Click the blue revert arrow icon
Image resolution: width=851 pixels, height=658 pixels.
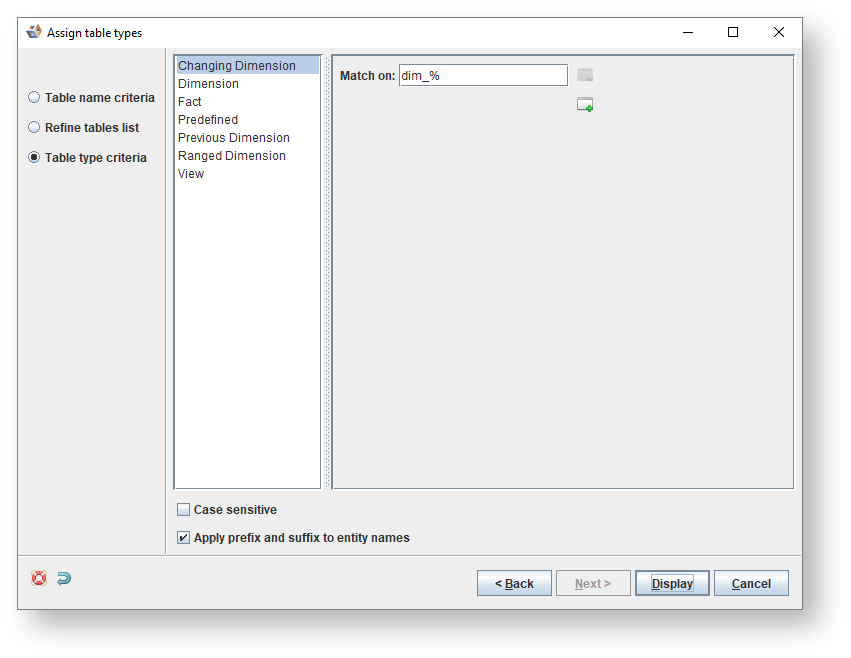(63, 578)
